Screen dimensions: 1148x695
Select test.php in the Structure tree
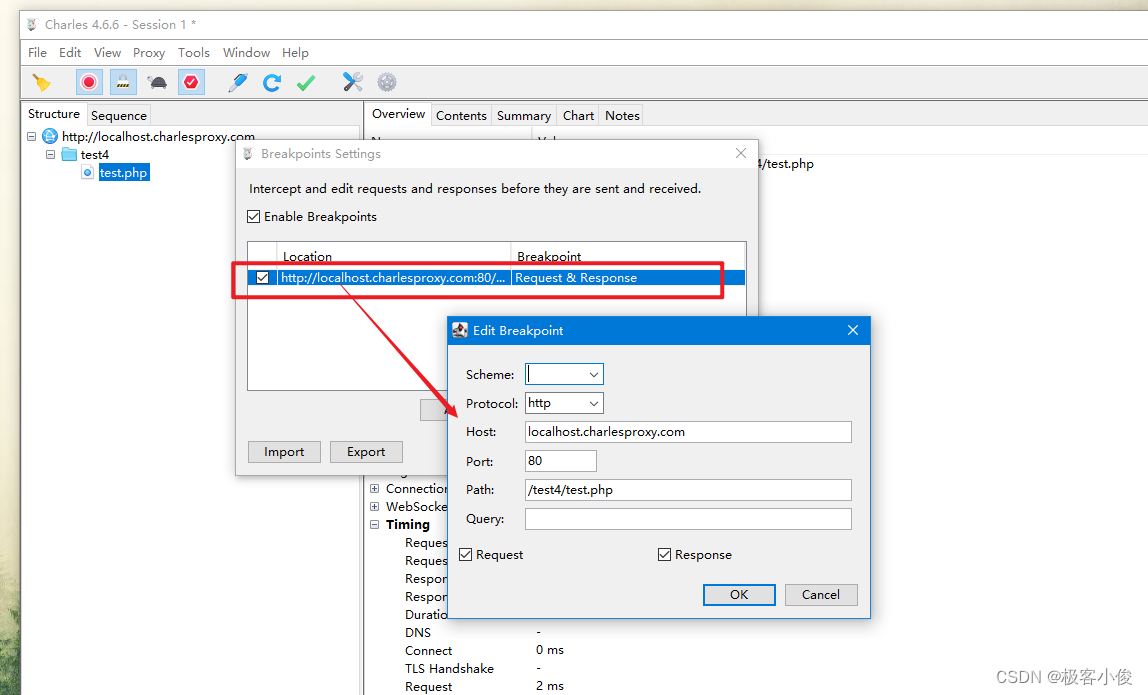click(124, 173)
